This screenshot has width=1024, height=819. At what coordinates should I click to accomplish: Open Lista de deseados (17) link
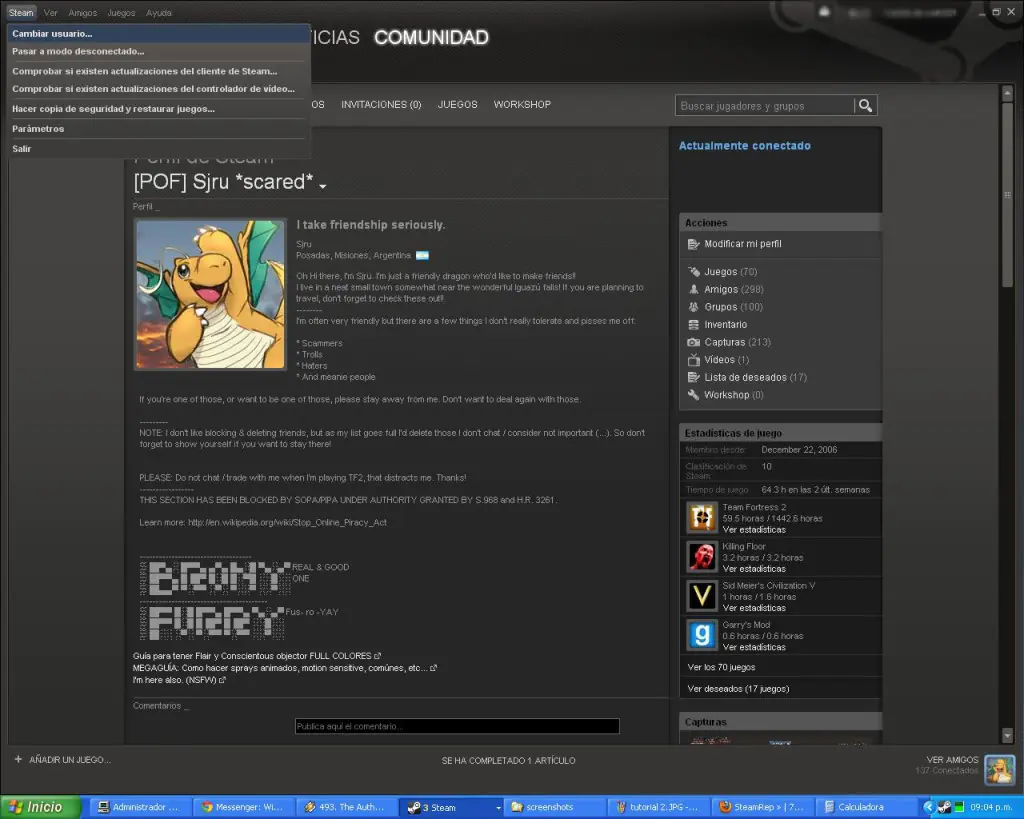pyautogui.click(x=755, y=377)
